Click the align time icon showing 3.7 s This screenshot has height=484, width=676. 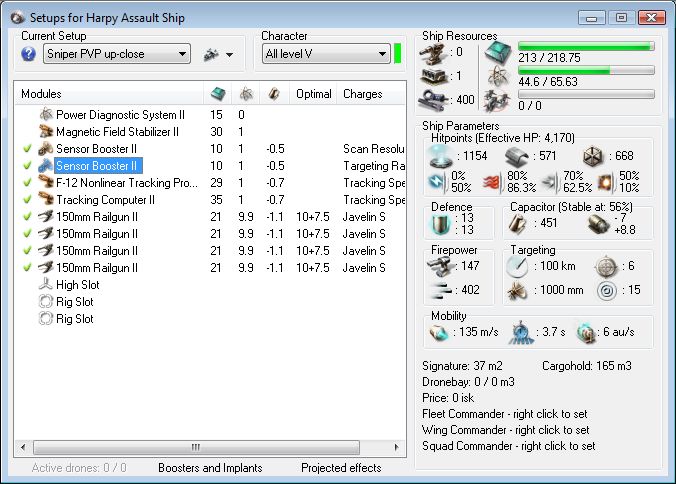521,332
